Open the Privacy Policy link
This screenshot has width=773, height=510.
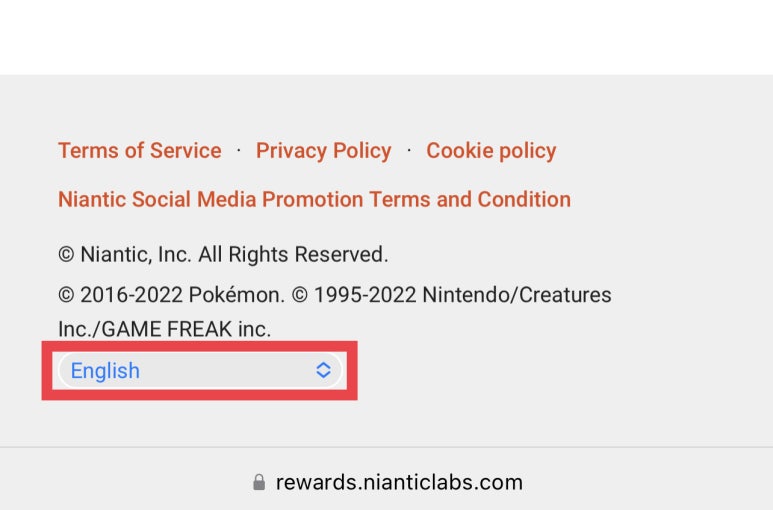point(323,151)
